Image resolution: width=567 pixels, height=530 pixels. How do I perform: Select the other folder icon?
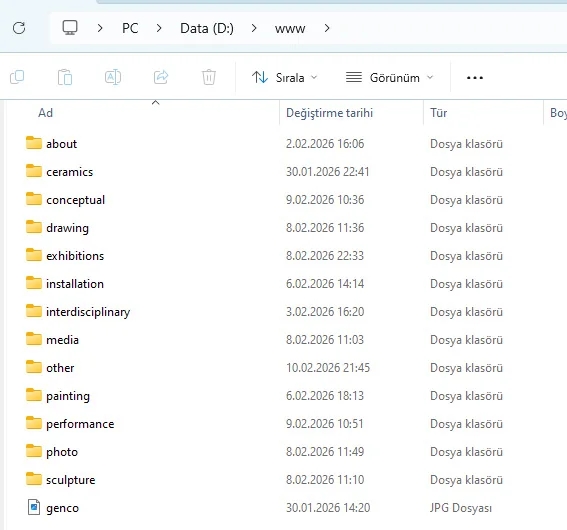point(34,367)
